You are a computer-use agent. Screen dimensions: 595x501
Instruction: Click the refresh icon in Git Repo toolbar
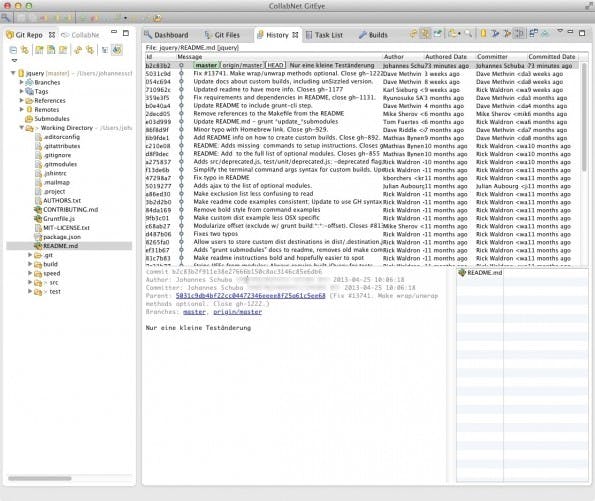point(78,50)
